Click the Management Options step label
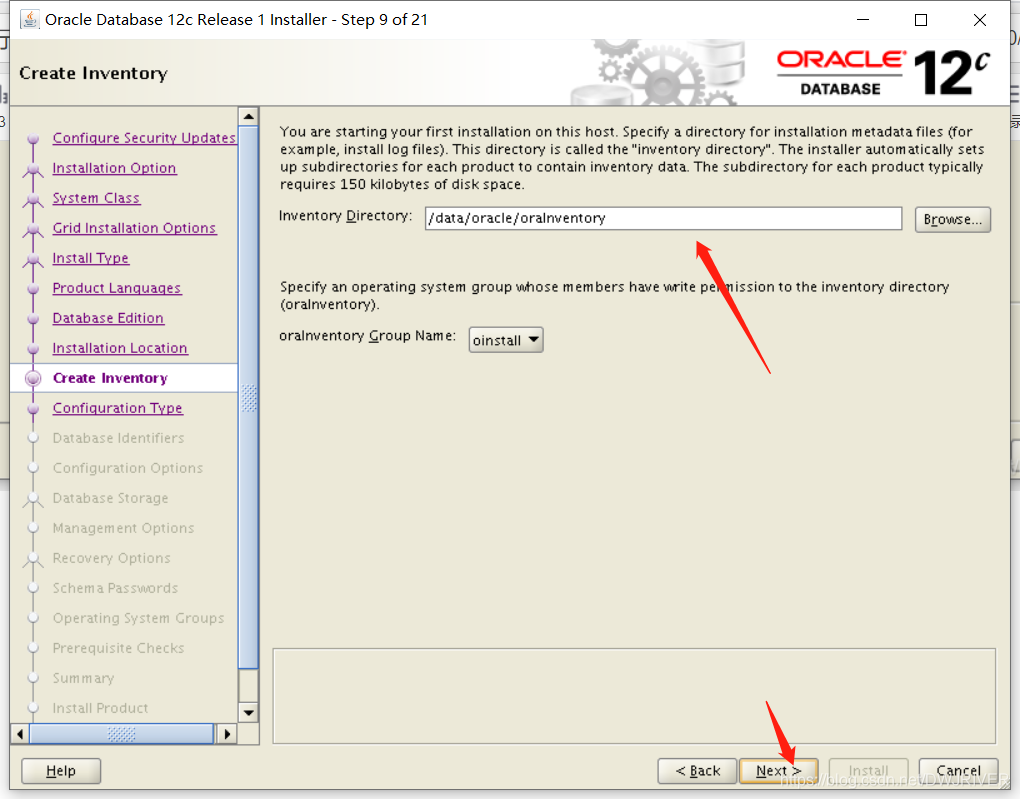 pyautogui.click(x=124, y=528)
